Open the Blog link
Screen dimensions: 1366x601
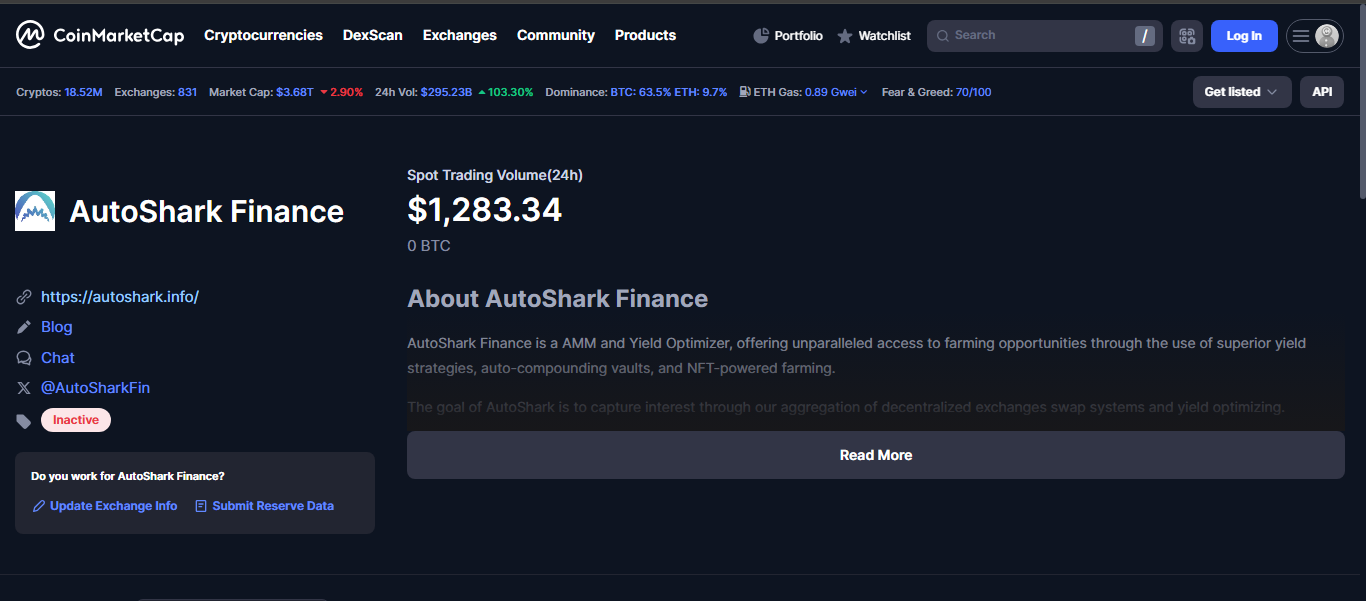(x=57, y=327)
